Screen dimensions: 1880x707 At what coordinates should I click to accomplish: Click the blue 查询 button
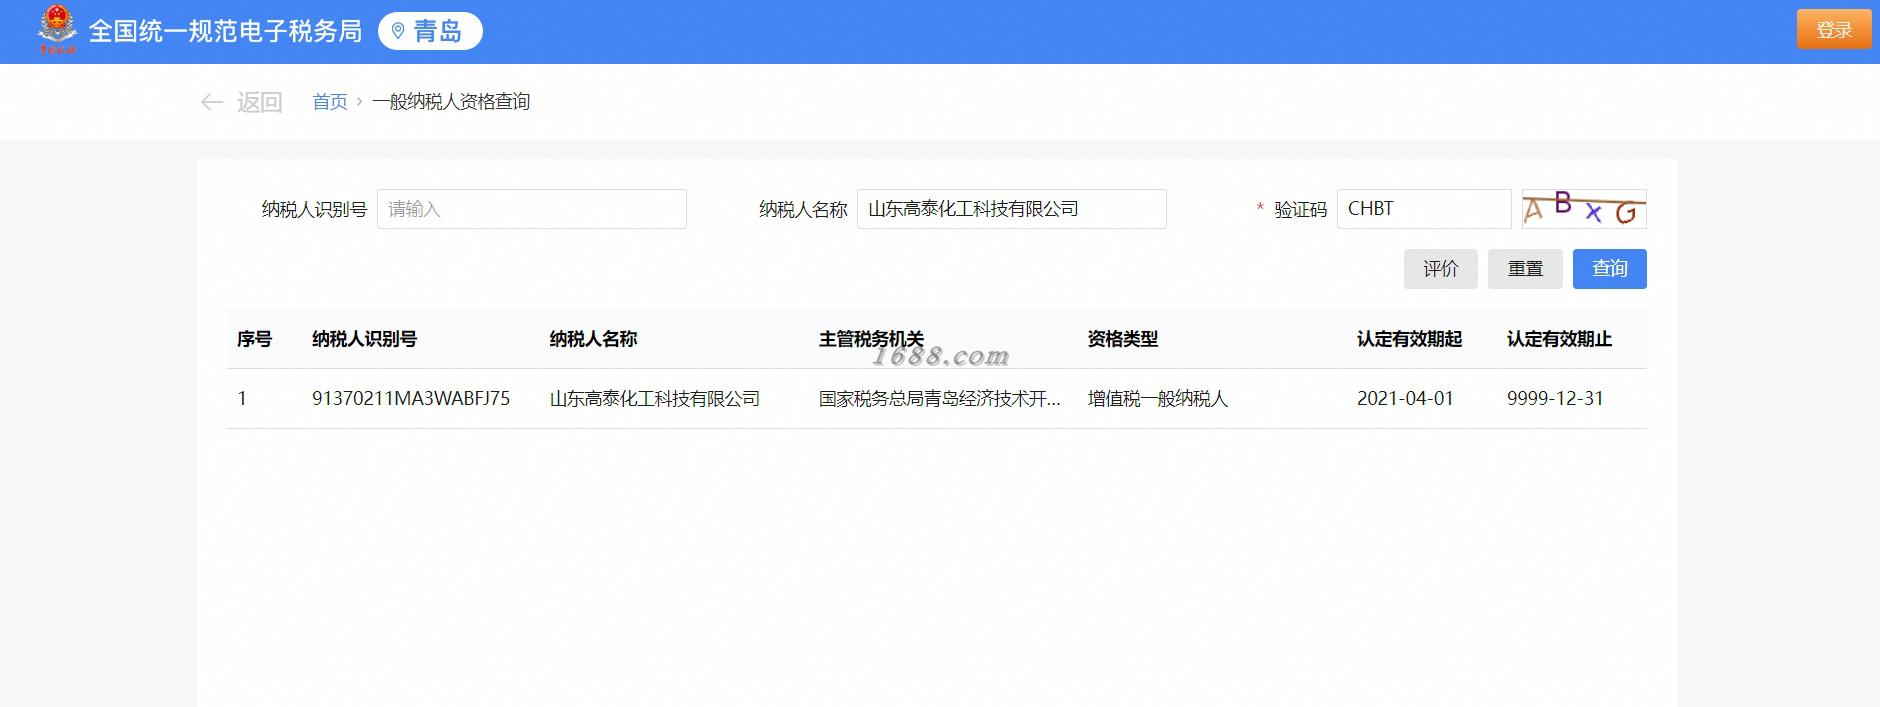[x=1610, y=269]
